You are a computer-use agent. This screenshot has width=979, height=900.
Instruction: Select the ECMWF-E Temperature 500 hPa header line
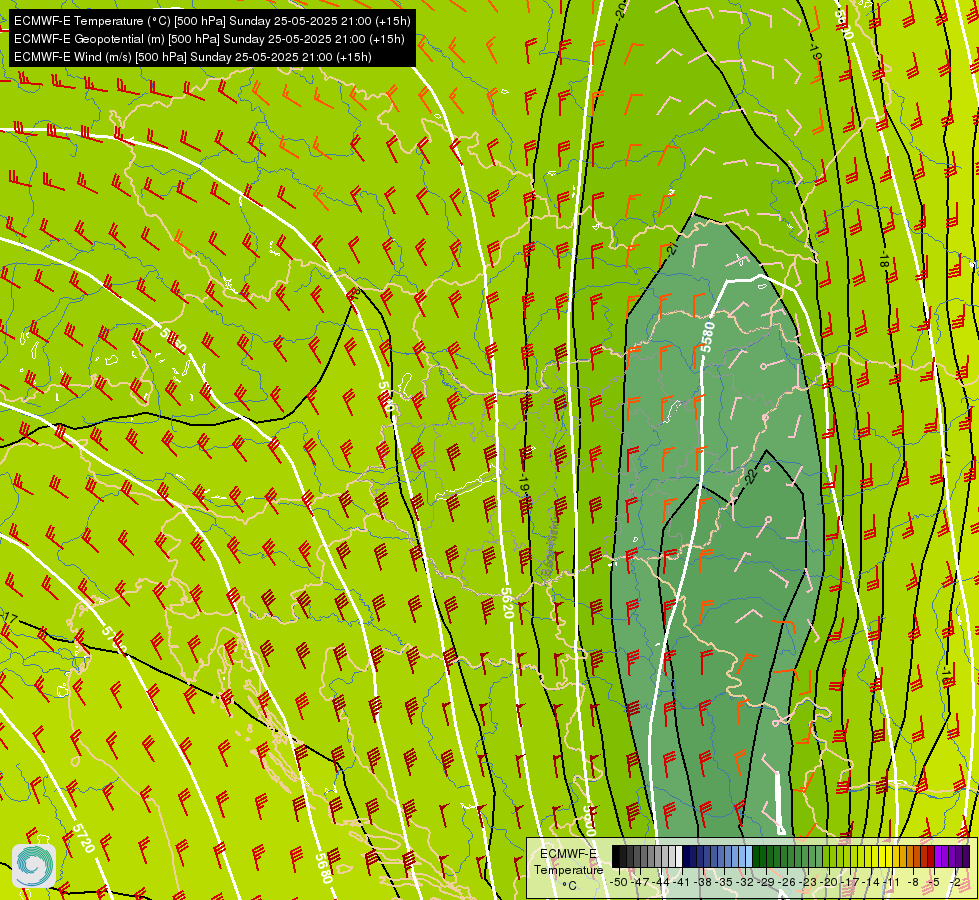(x=212, y=21)
